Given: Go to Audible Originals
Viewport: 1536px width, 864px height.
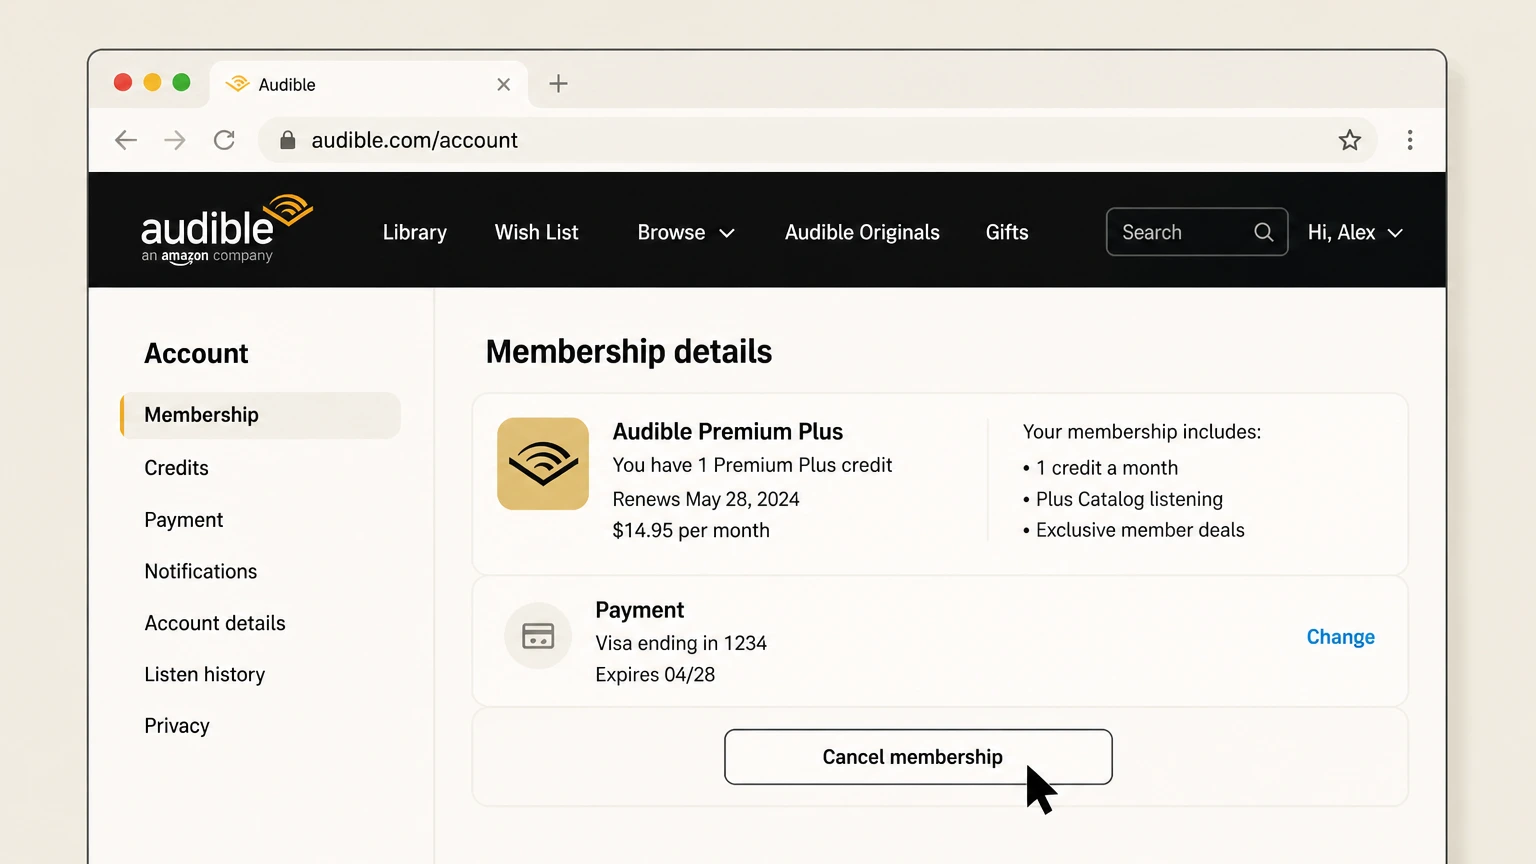Looking at the screenshot, I should pyautogui.click(x=862, y=232).
